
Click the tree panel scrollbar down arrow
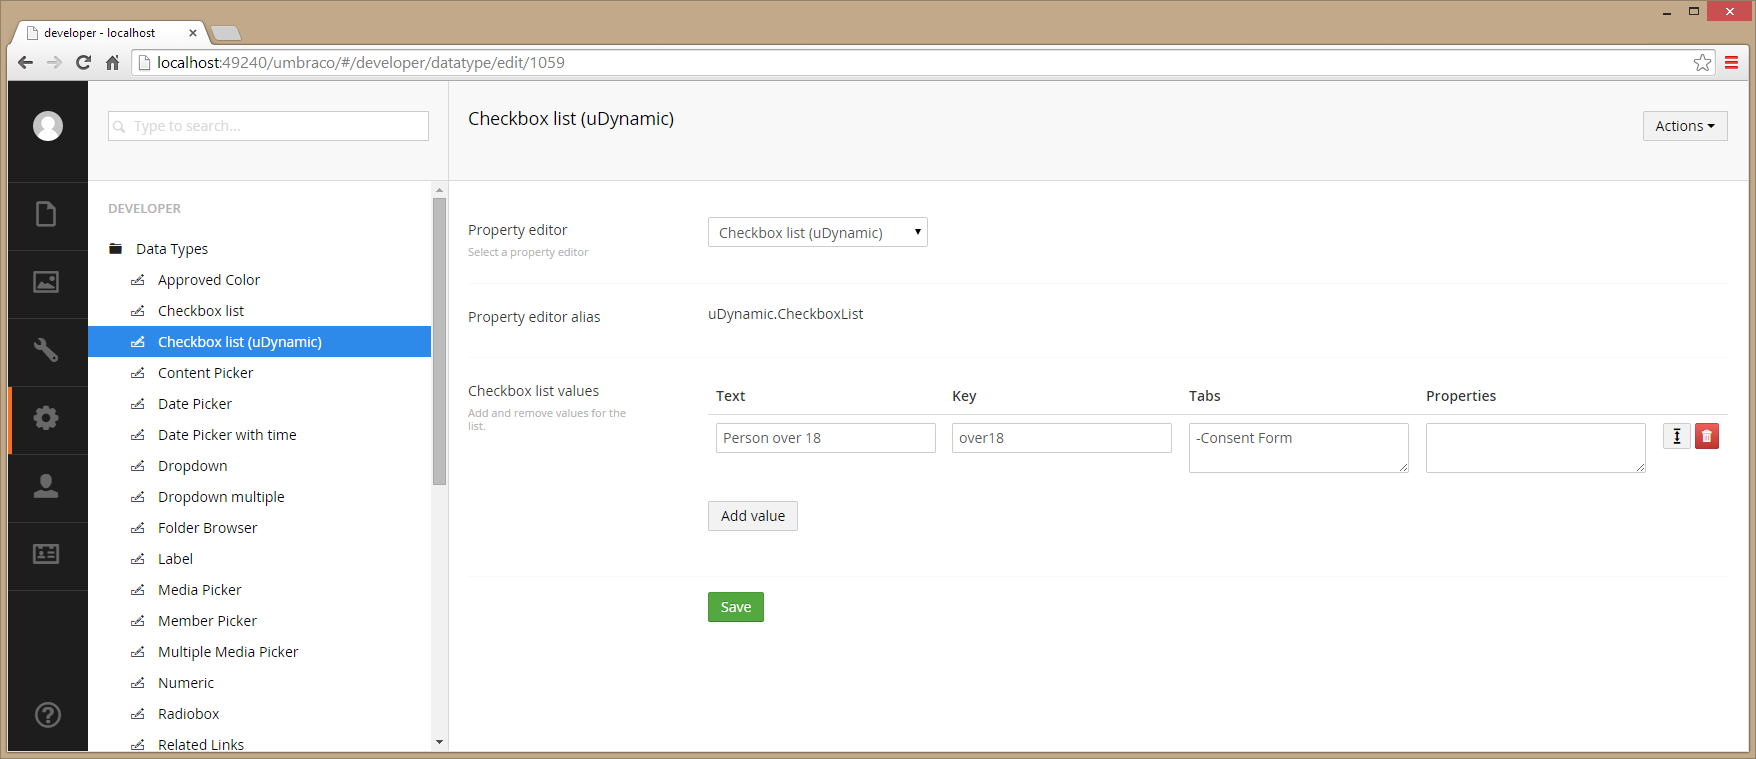click(x=439, y=742)
